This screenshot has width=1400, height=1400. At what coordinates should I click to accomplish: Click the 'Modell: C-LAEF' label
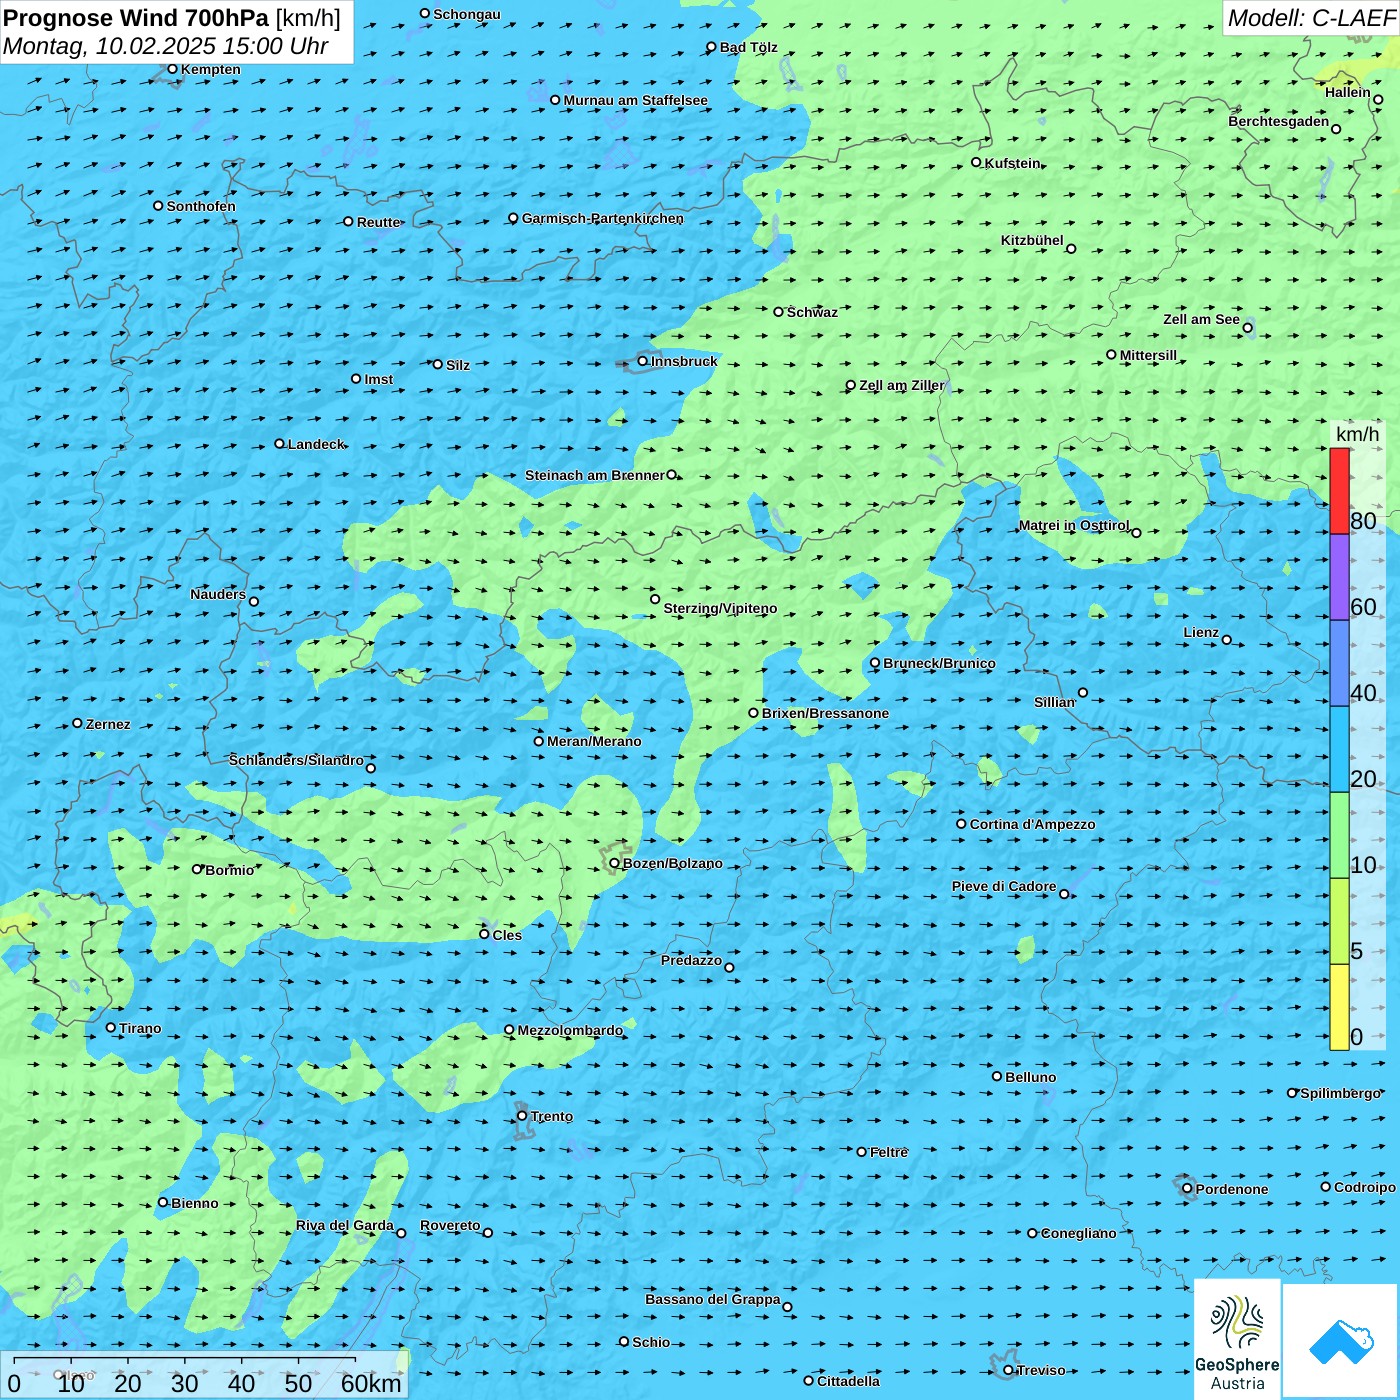pyautogui.click(x=1311, y=18)
